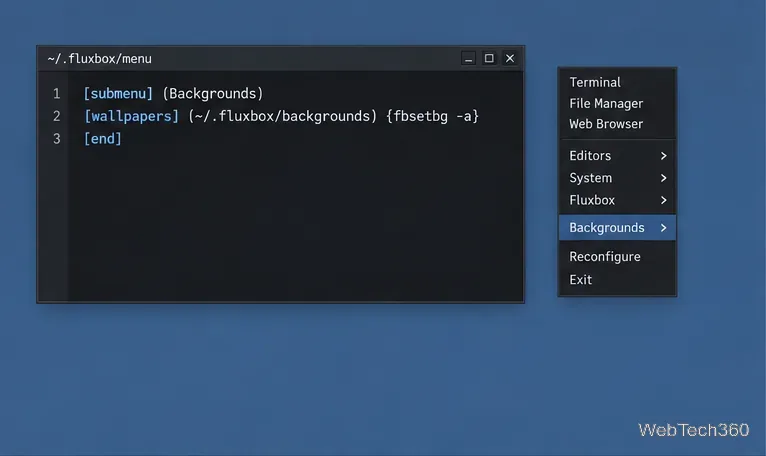Expand the chevron next to Fluxbox
Viewport: 766px width, 456px height.
pyautogui.click(x=663, y=200)
